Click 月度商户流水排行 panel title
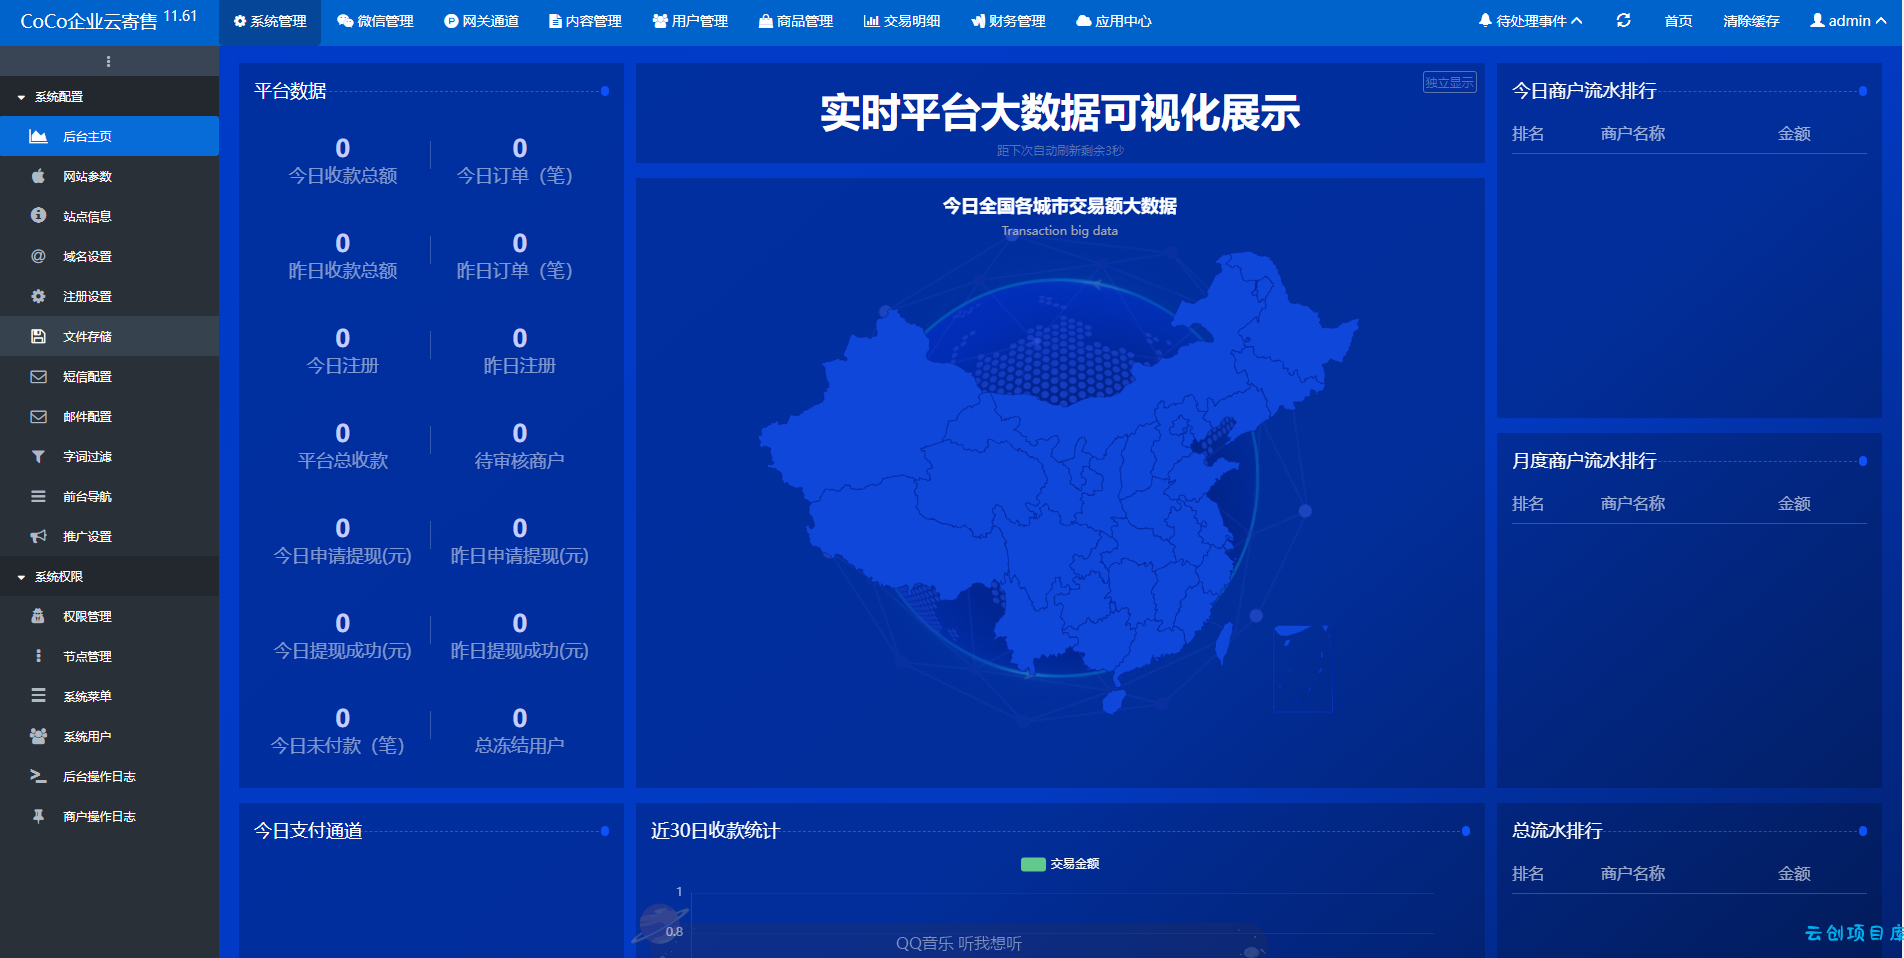Viewport: 1904px width, 958px height. tap(1584, 461)
